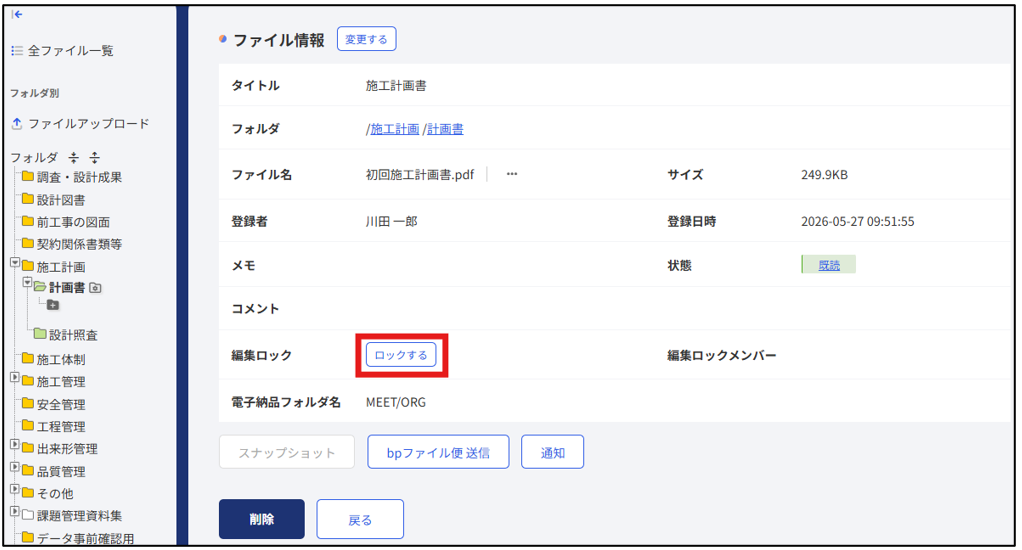Select the 施工計画 folder in the tree
Screen dimensions: 1022x550
point(53,267)
